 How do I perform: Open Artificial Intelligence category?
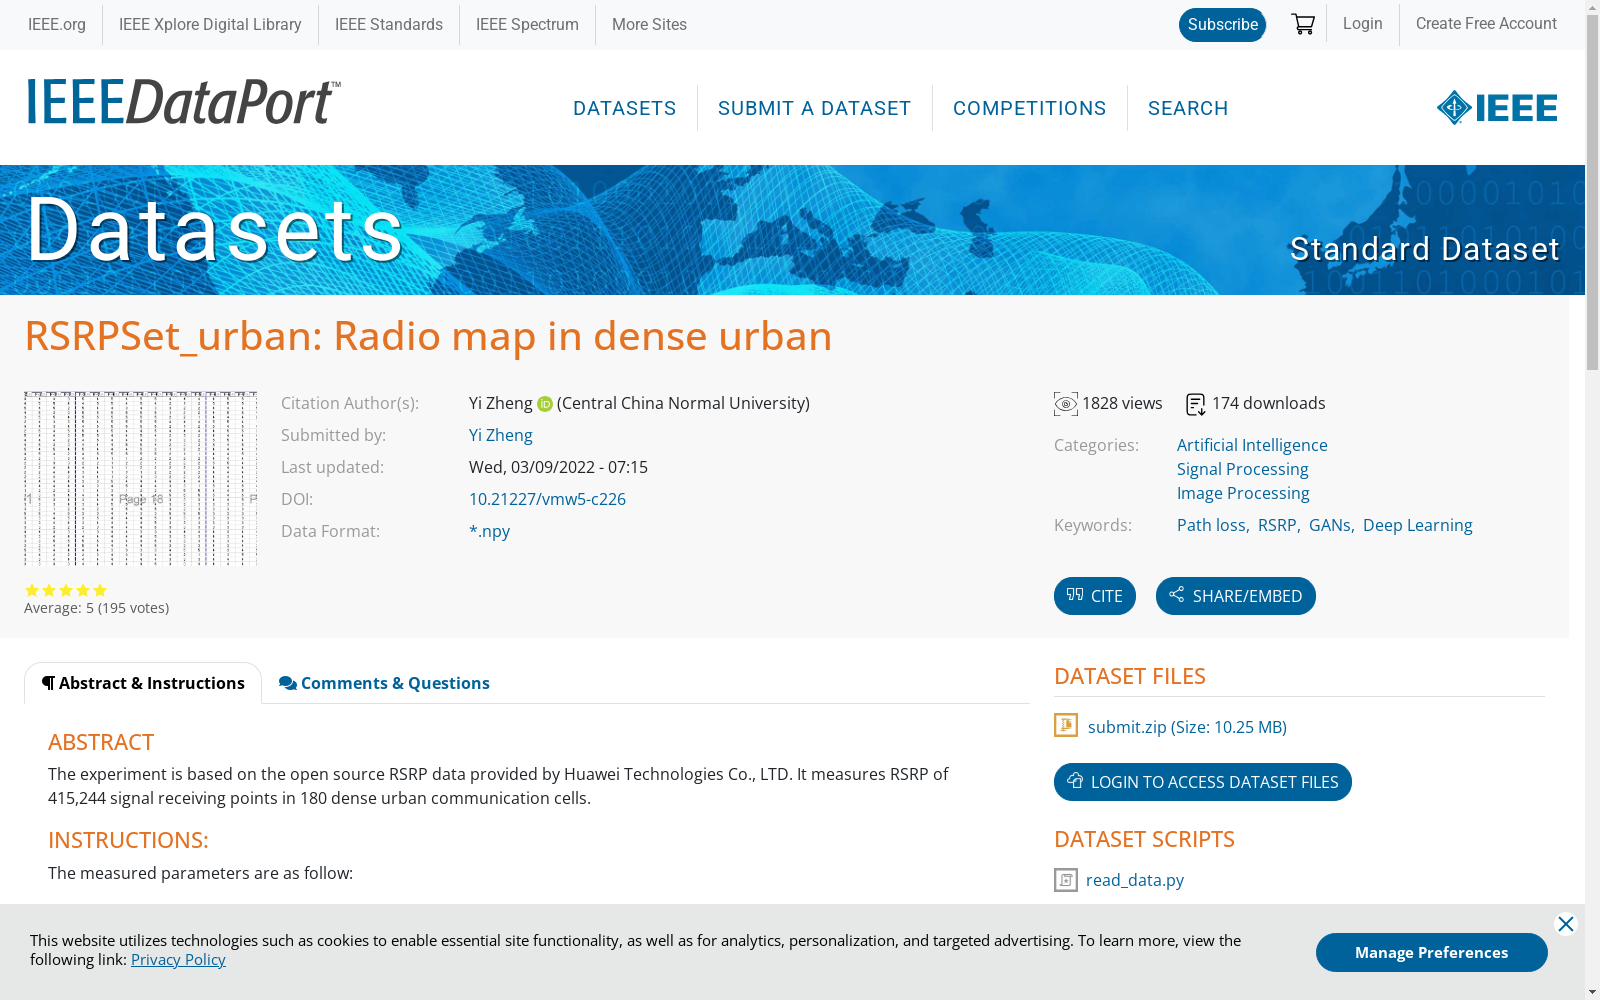point(1252,445)
